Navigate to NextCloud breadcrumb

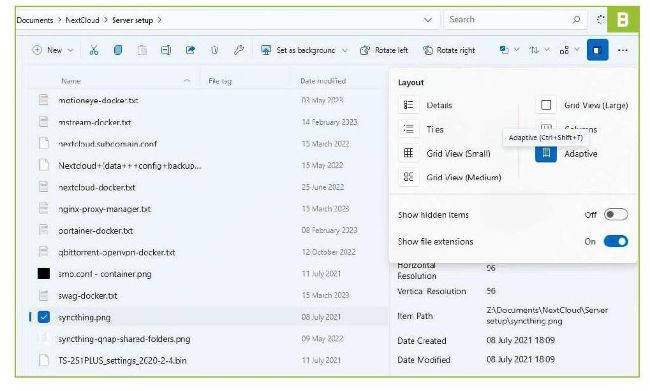tap(82, 20)
